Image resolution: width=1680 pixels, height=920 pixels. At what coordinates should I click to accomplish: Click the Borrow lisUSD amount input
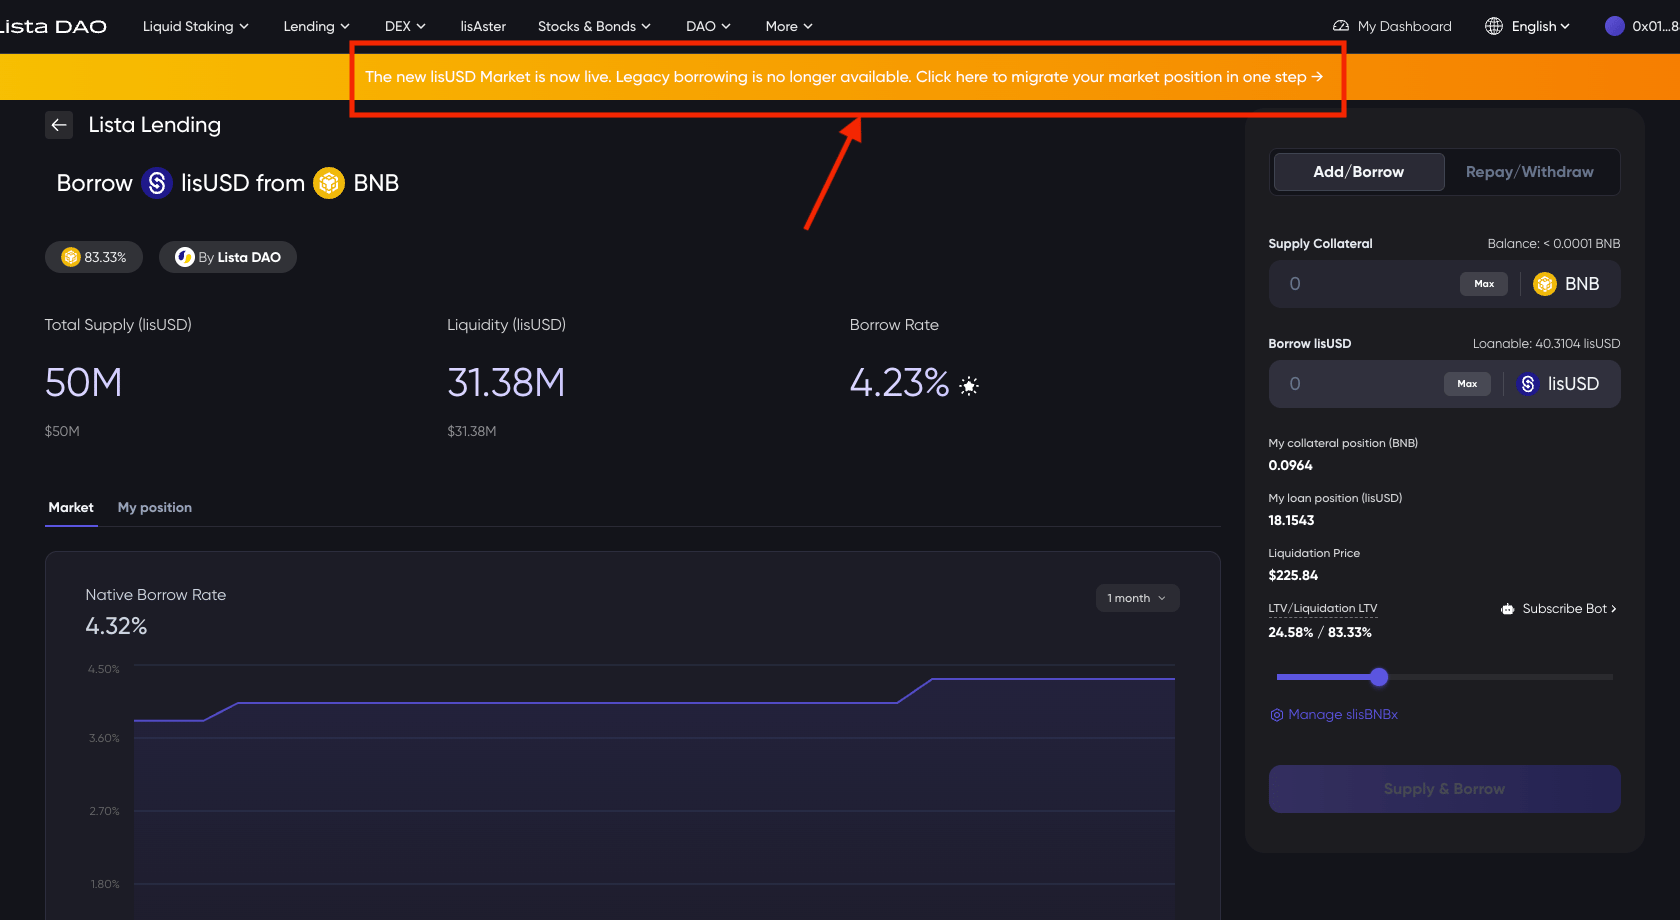click(1360, 384)
